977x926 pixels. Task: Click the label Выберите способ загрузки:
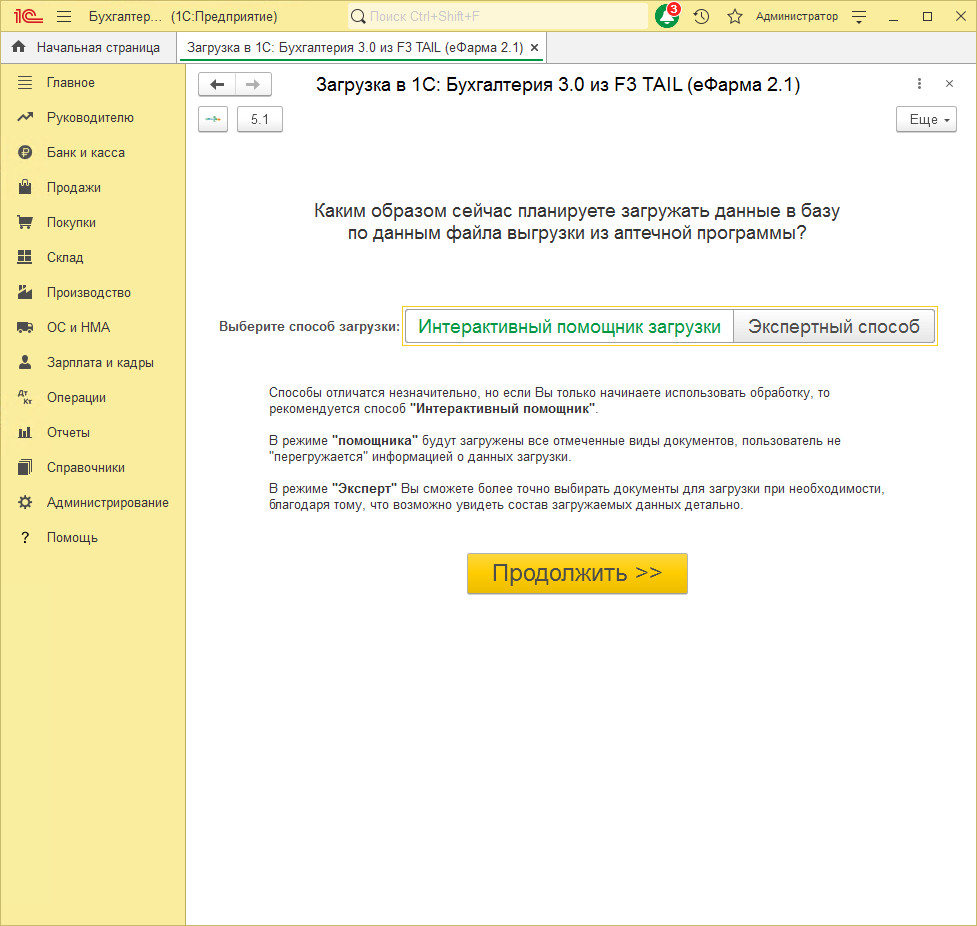309,327
